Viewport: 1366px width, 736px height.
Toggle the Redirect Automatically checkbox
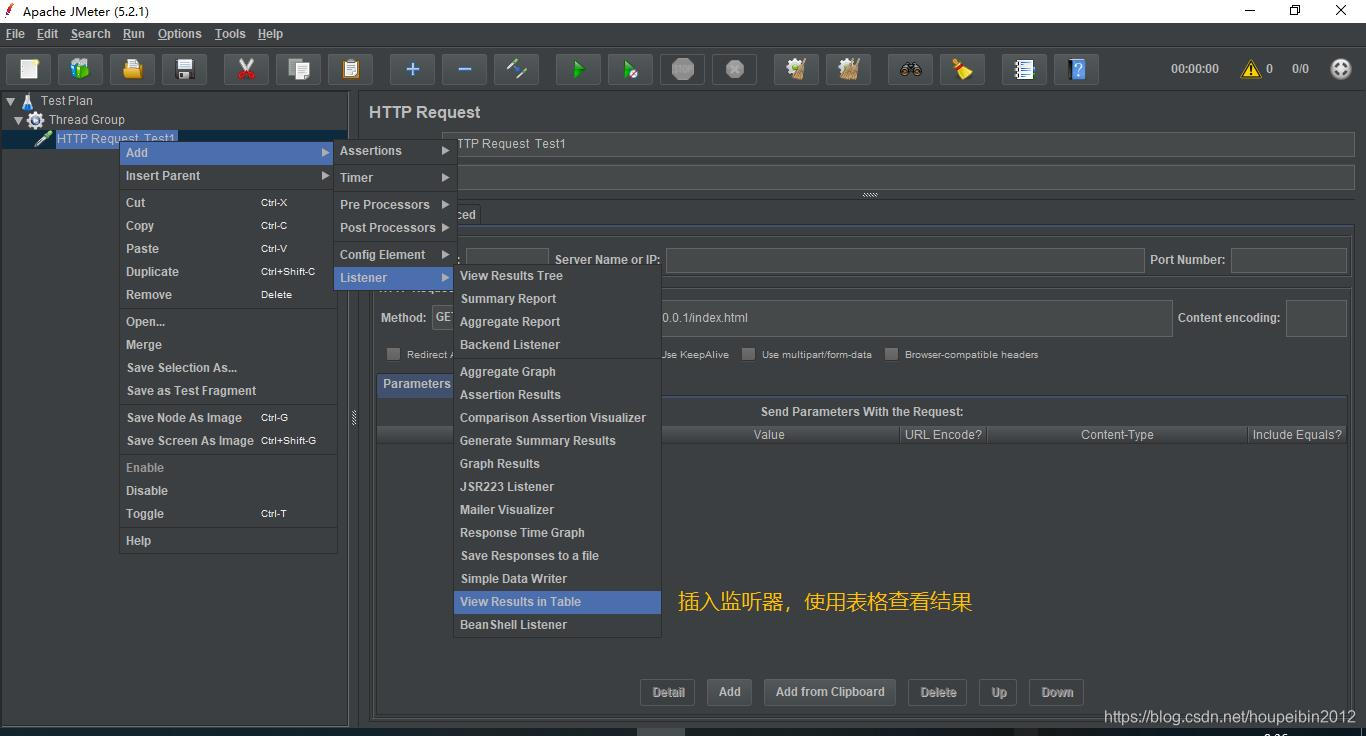click(393, 354)
